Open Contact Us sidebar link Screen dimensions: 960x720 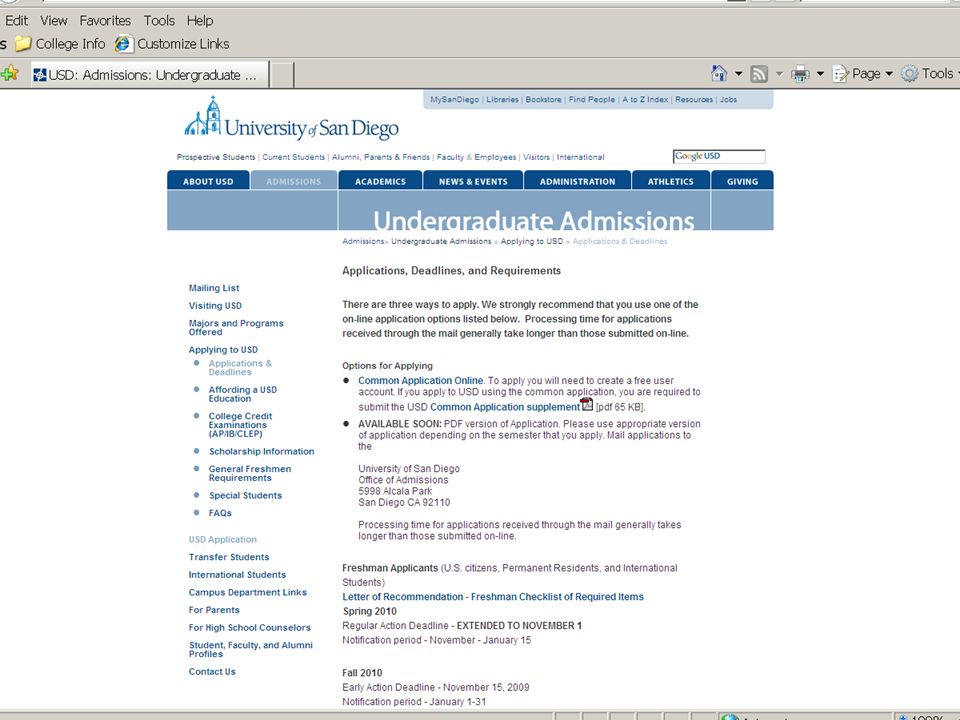[212, 672]
